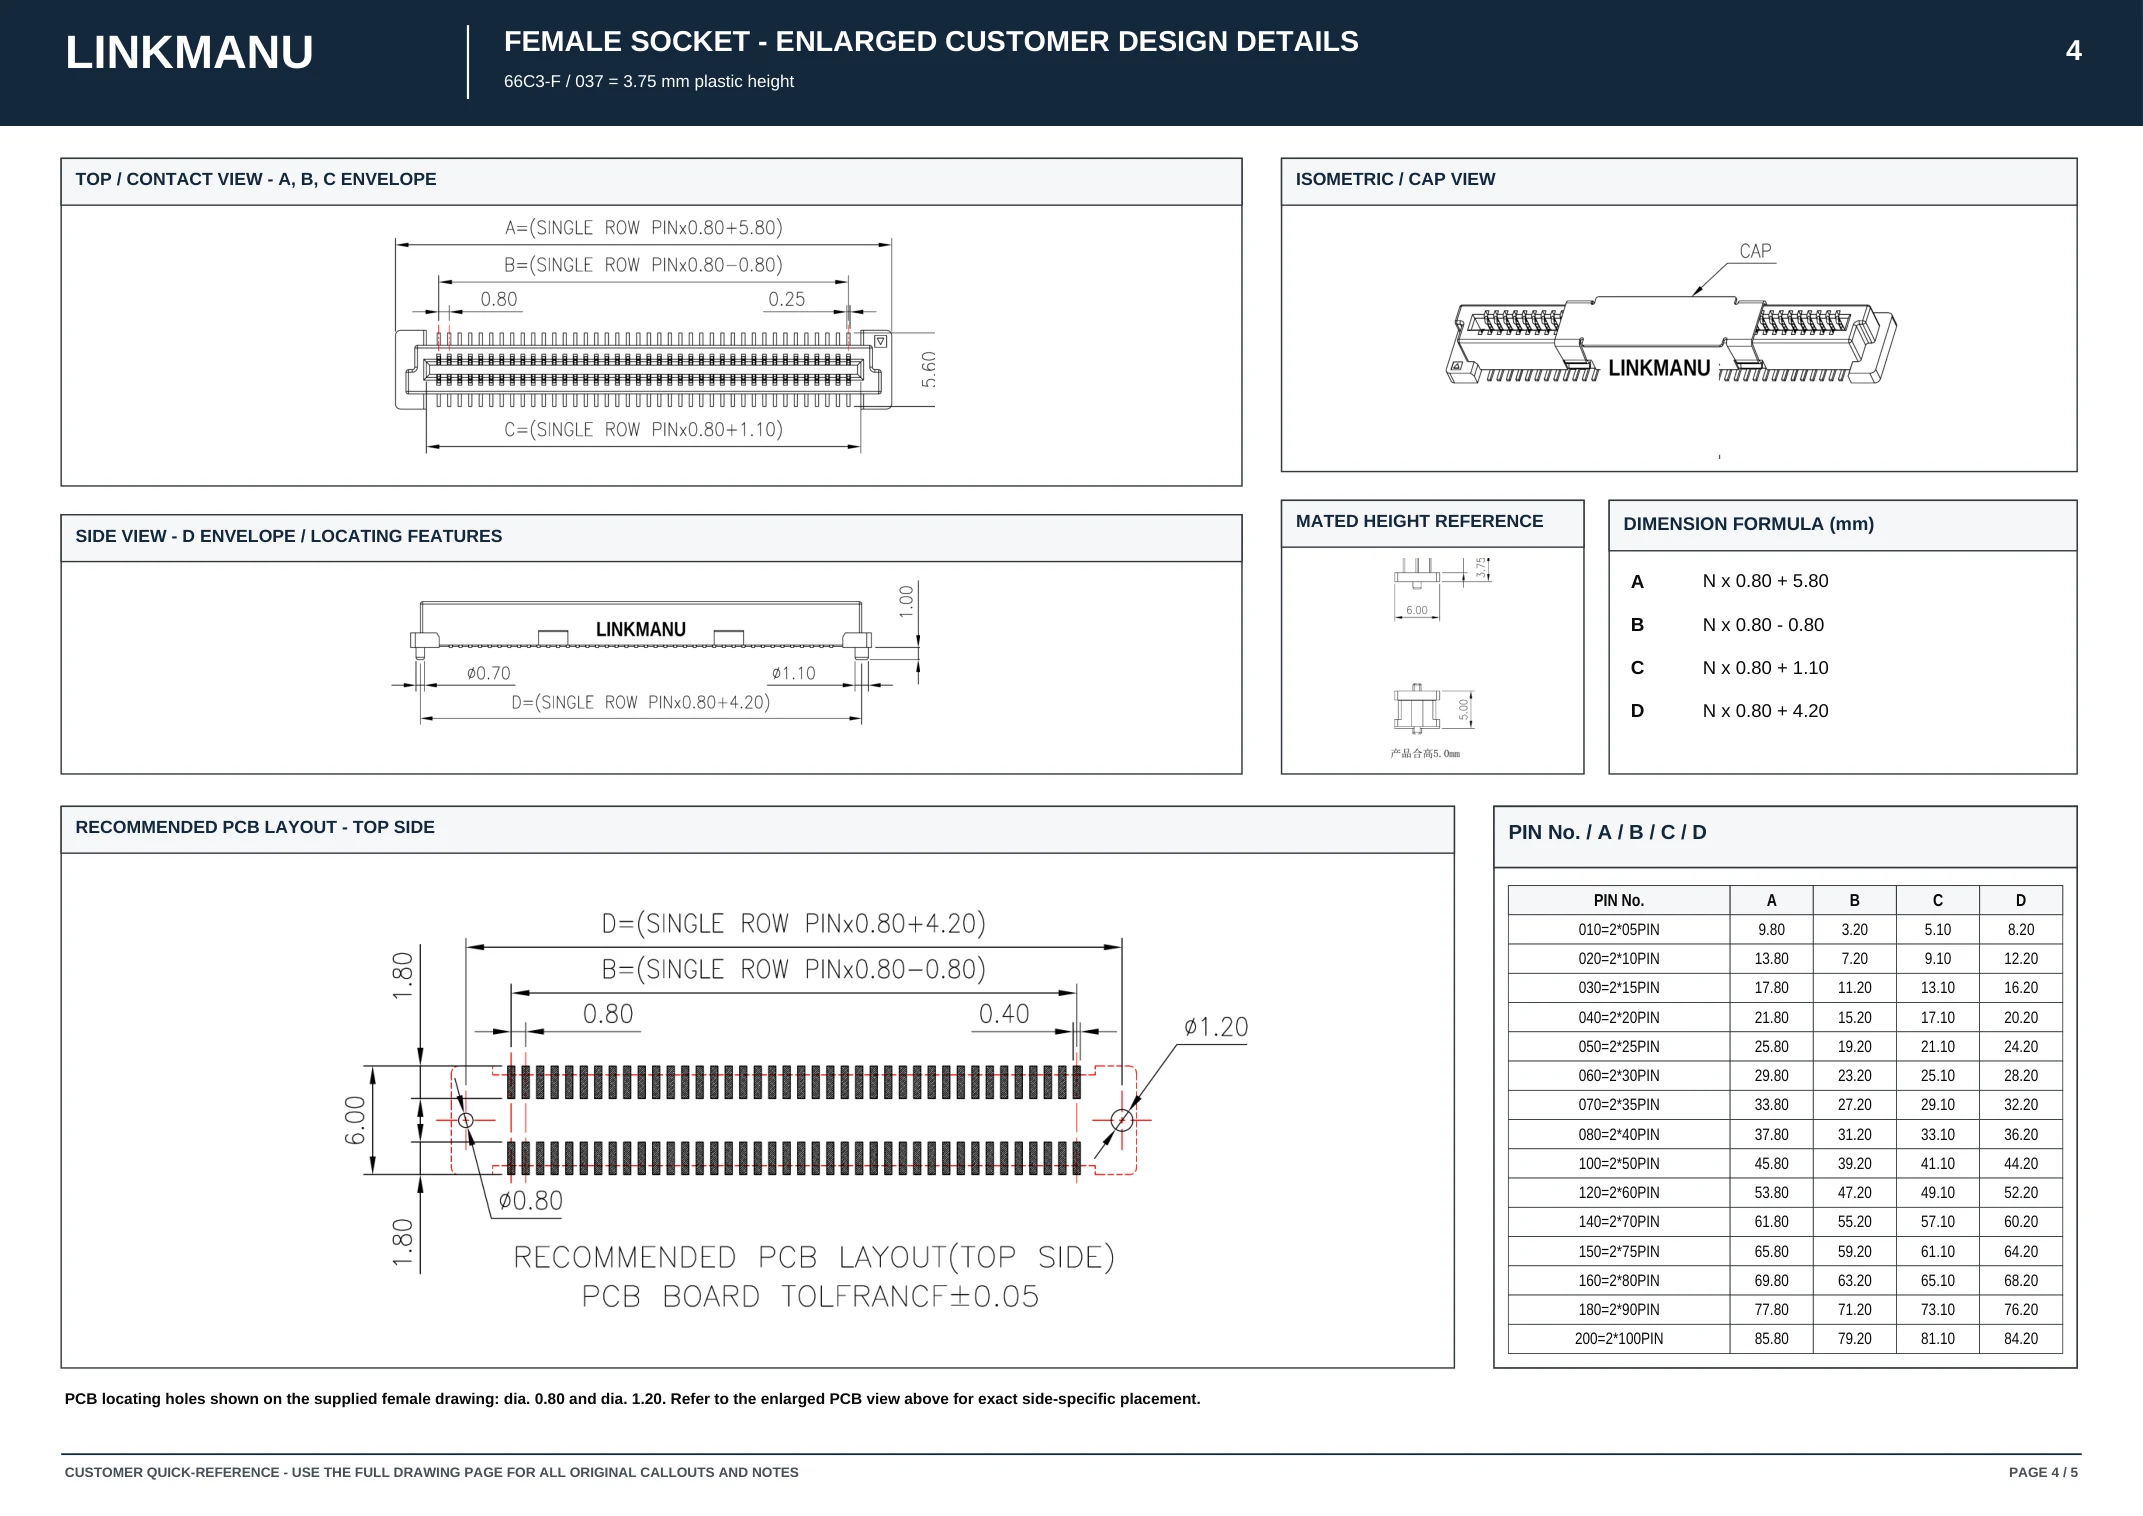2143x1516 pixels.
Task: Click the table row 120=2*60PIN
Action: 1785,1193
